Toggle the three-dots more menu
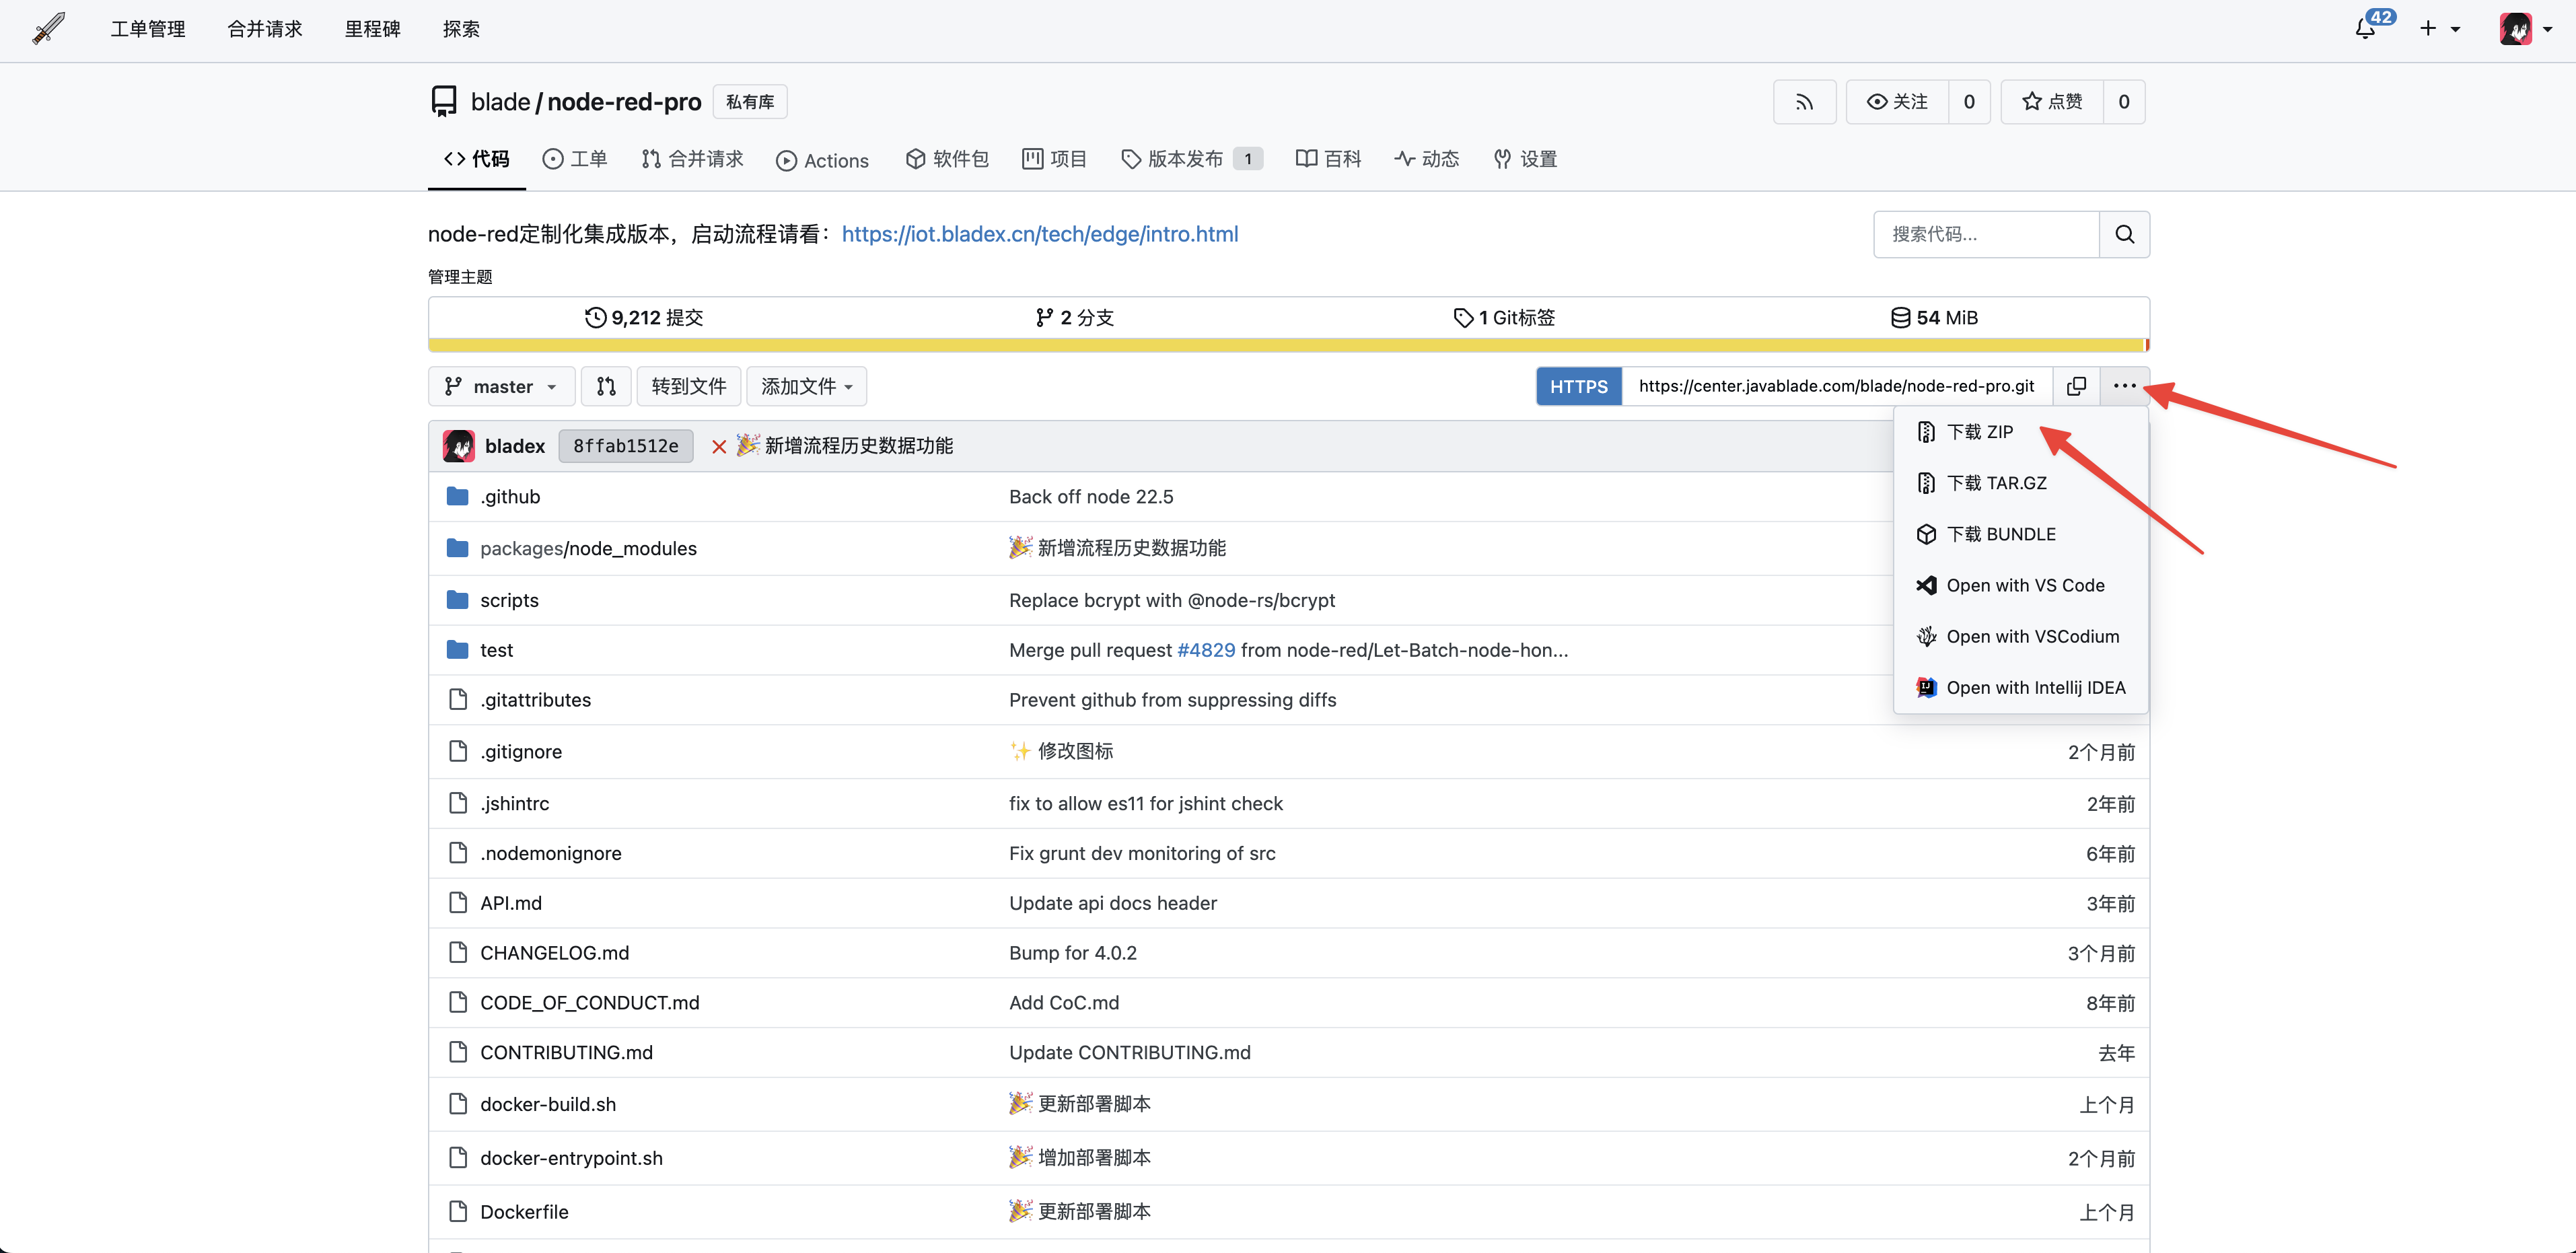Screen dimensions: 2576x1253 [x=2124, y=386]
